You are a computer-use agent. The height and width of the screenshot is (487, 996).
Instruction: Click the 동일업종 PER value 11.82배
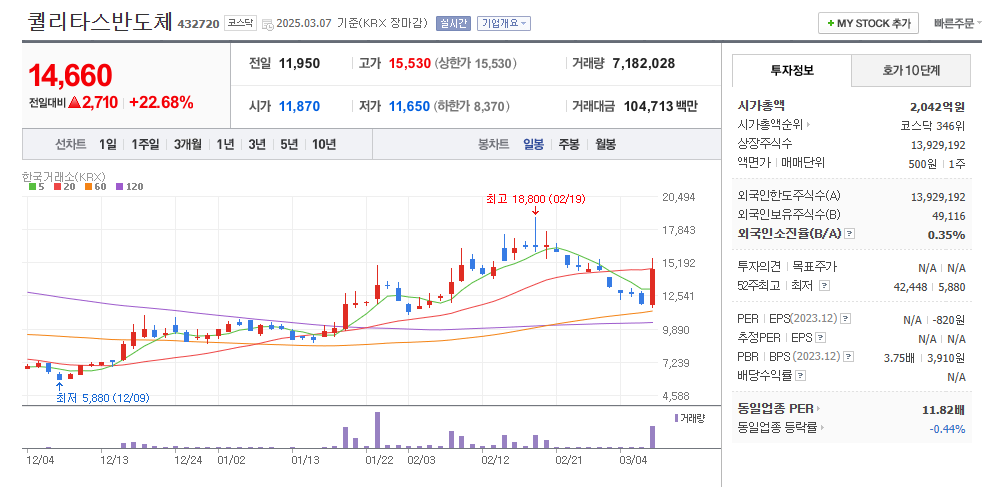point(943,409)
